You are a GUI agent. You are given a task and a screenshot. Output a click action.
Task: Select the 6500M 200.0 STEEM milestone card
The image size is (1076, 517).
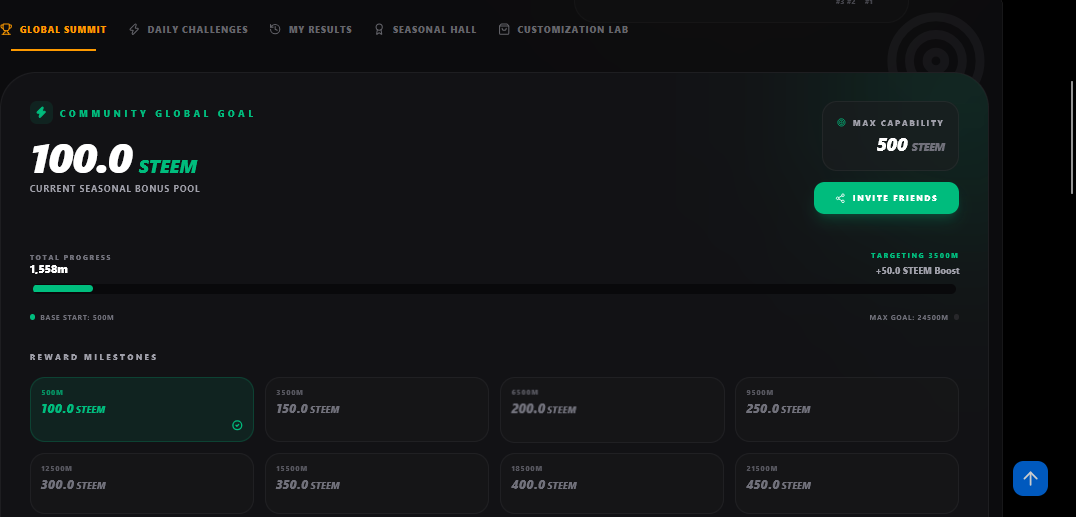click(612, 409)
